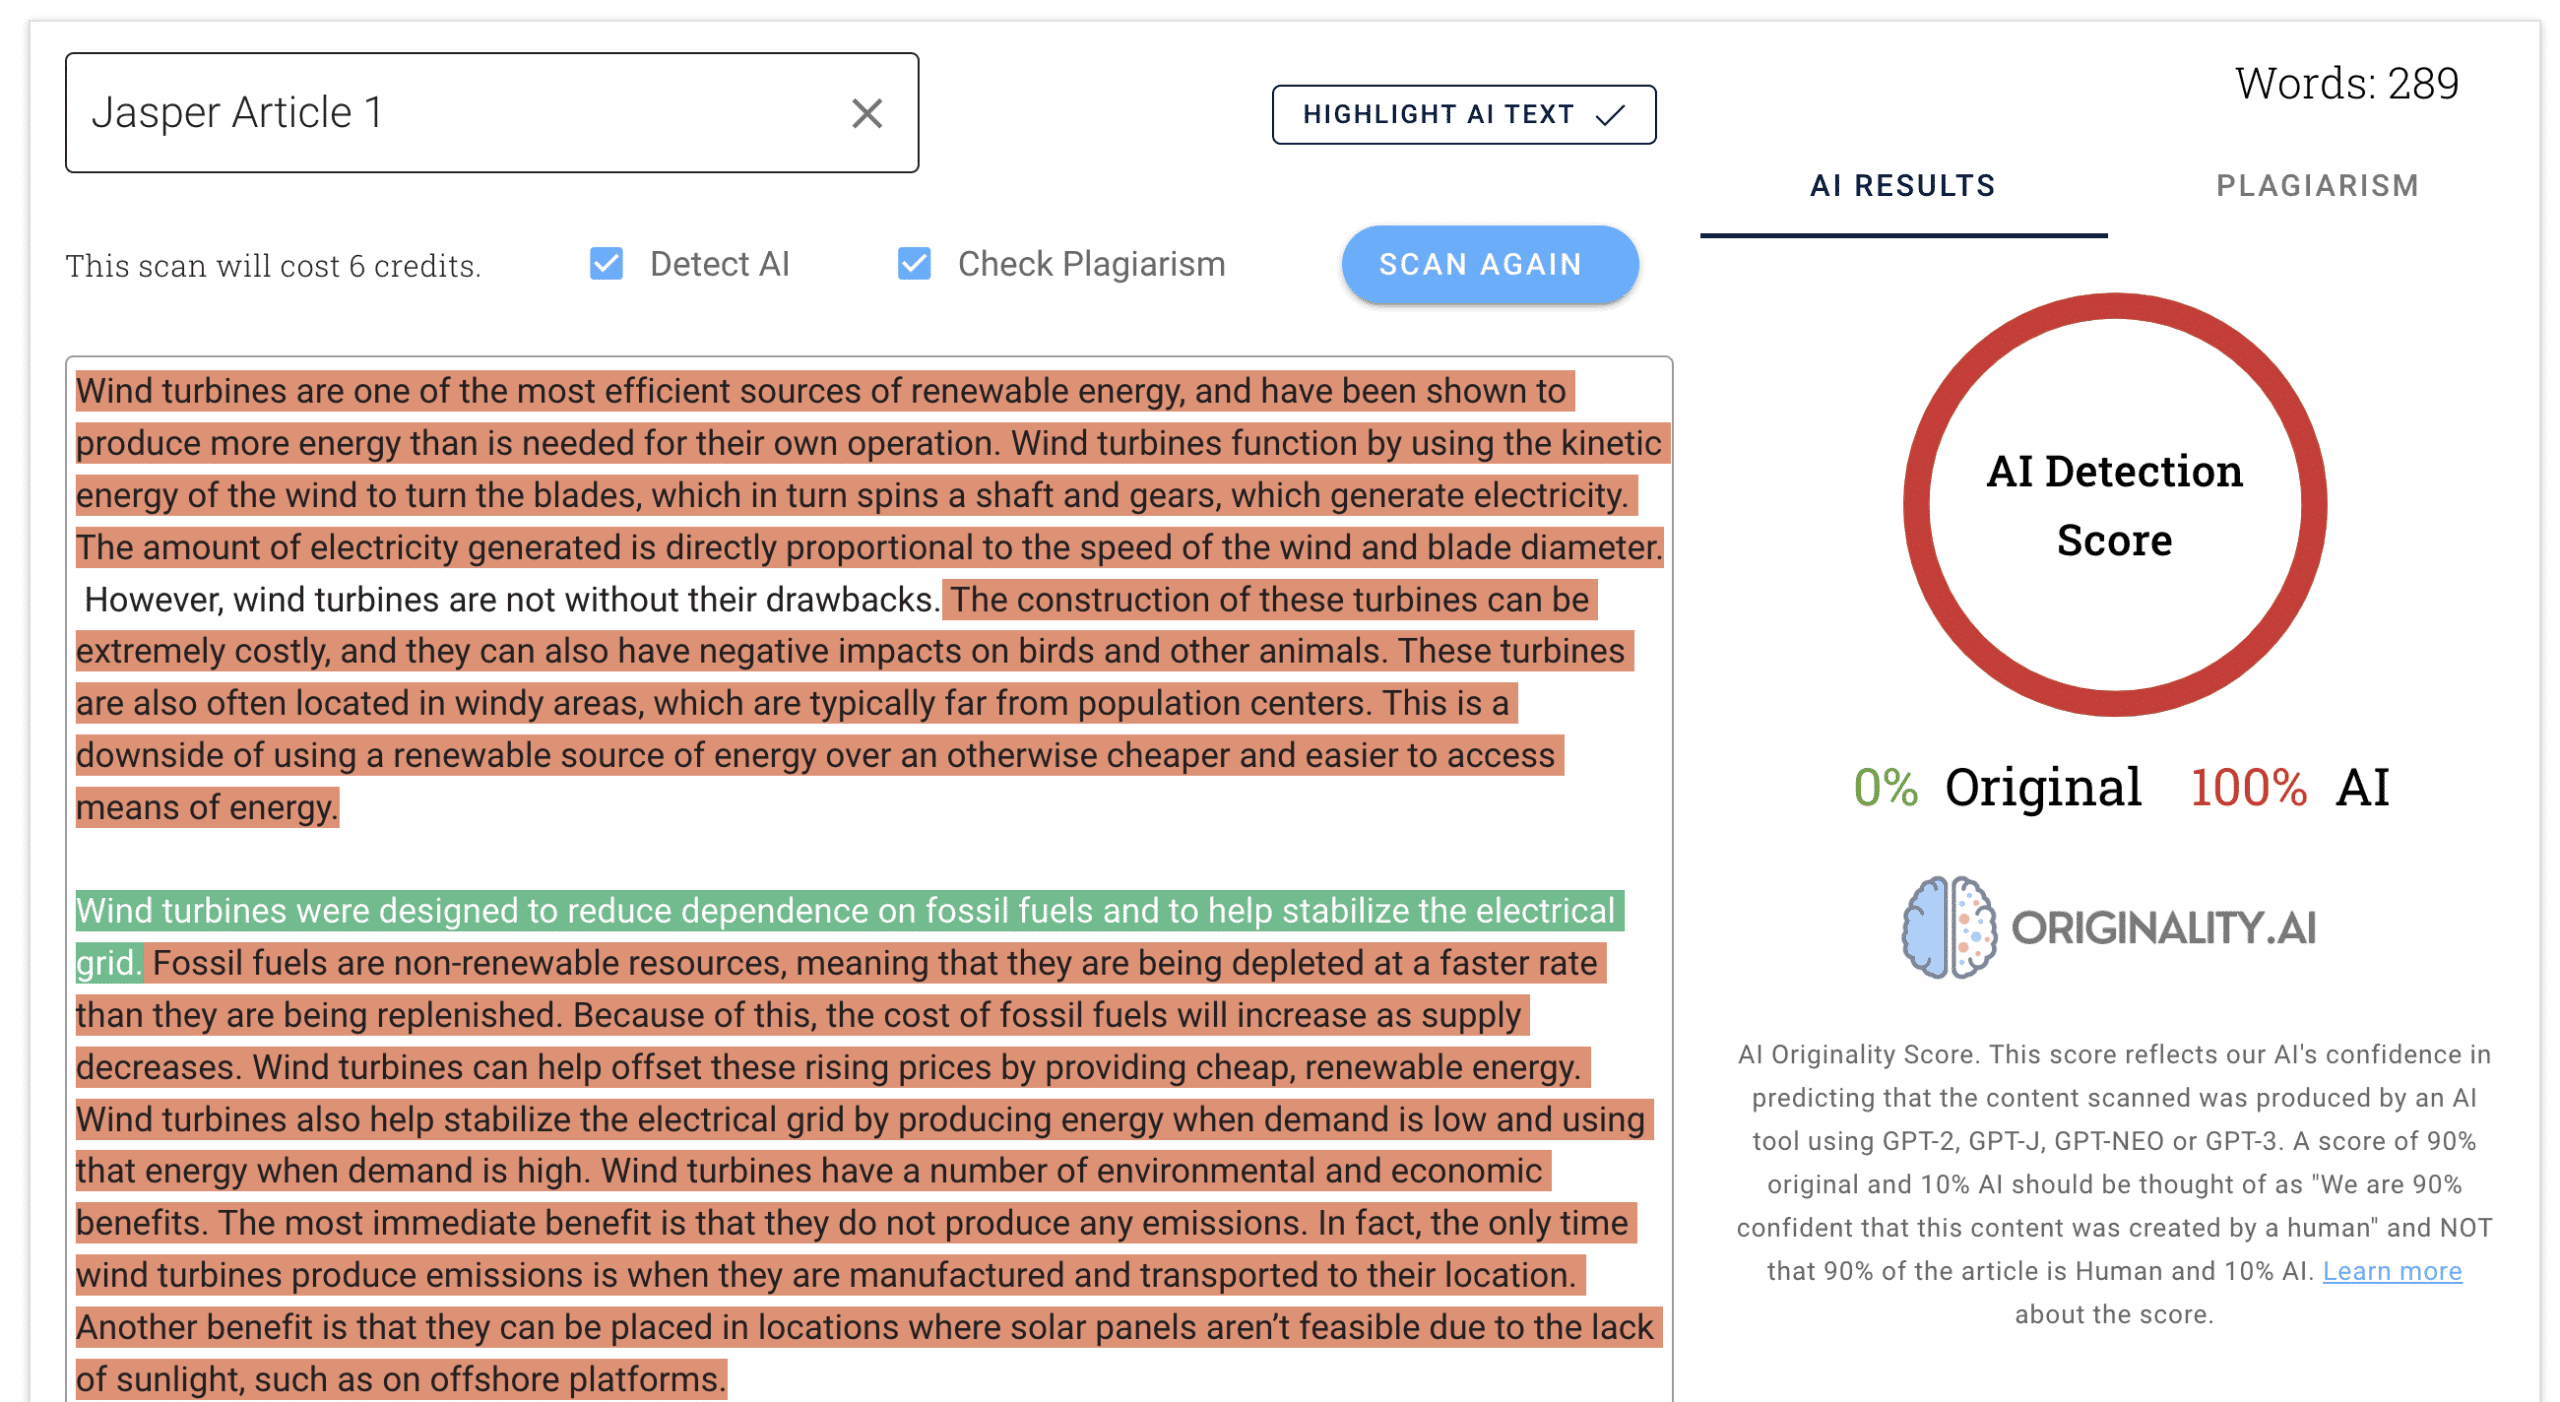
Task: Switch to the Plagiarism tab
Action: 2315,186
